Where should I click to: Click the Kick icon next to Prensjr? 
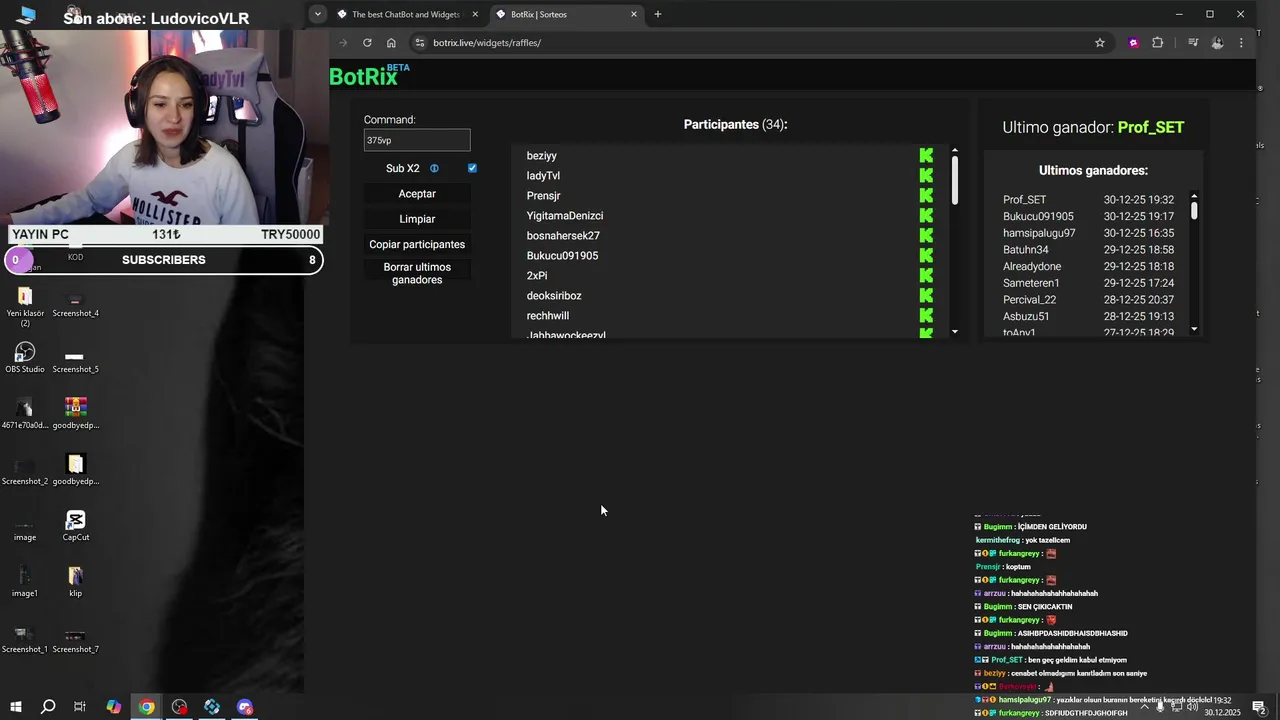point(926,195)
